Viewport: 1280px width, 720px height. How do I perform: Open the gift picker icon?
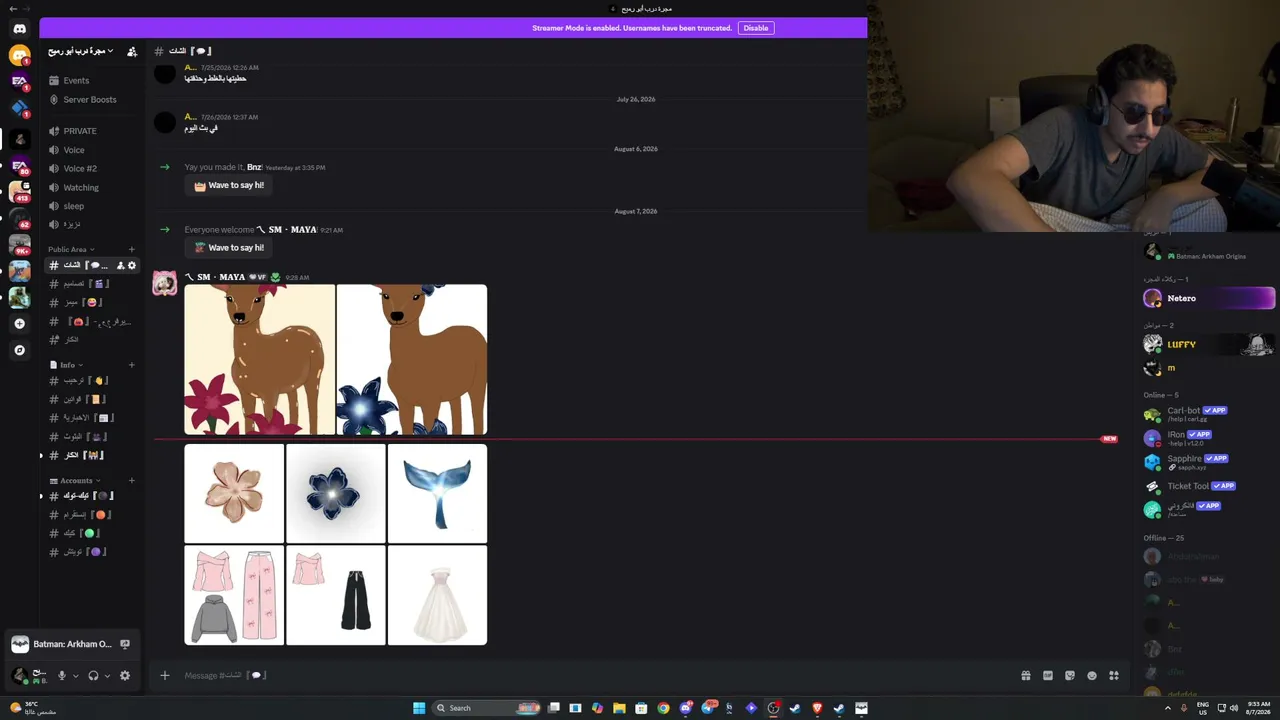click(x=1026, y=676)
